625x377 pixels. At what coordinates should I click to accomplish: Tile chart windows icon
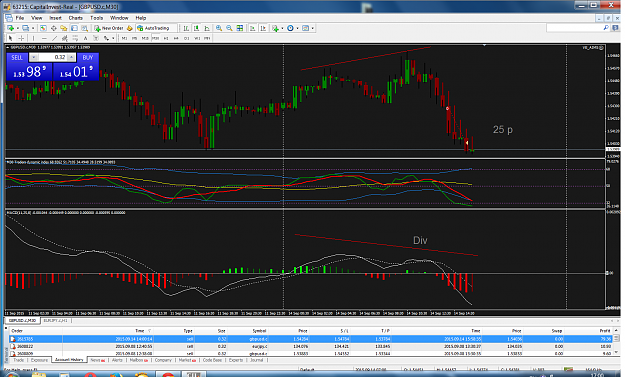click(240, 28)
